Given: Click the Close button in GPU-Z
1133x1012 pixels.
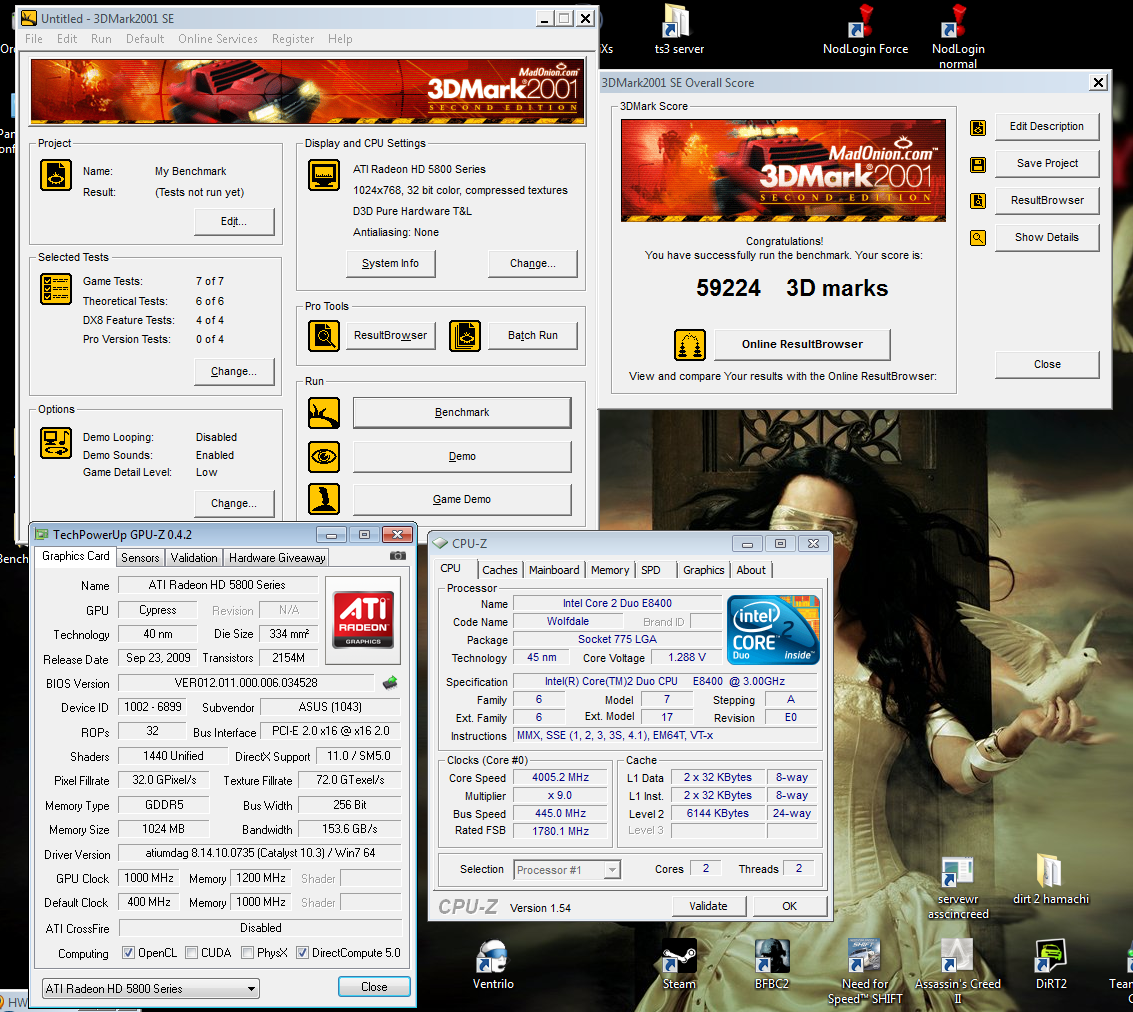Looking at the screenshot, I should 374,987.
